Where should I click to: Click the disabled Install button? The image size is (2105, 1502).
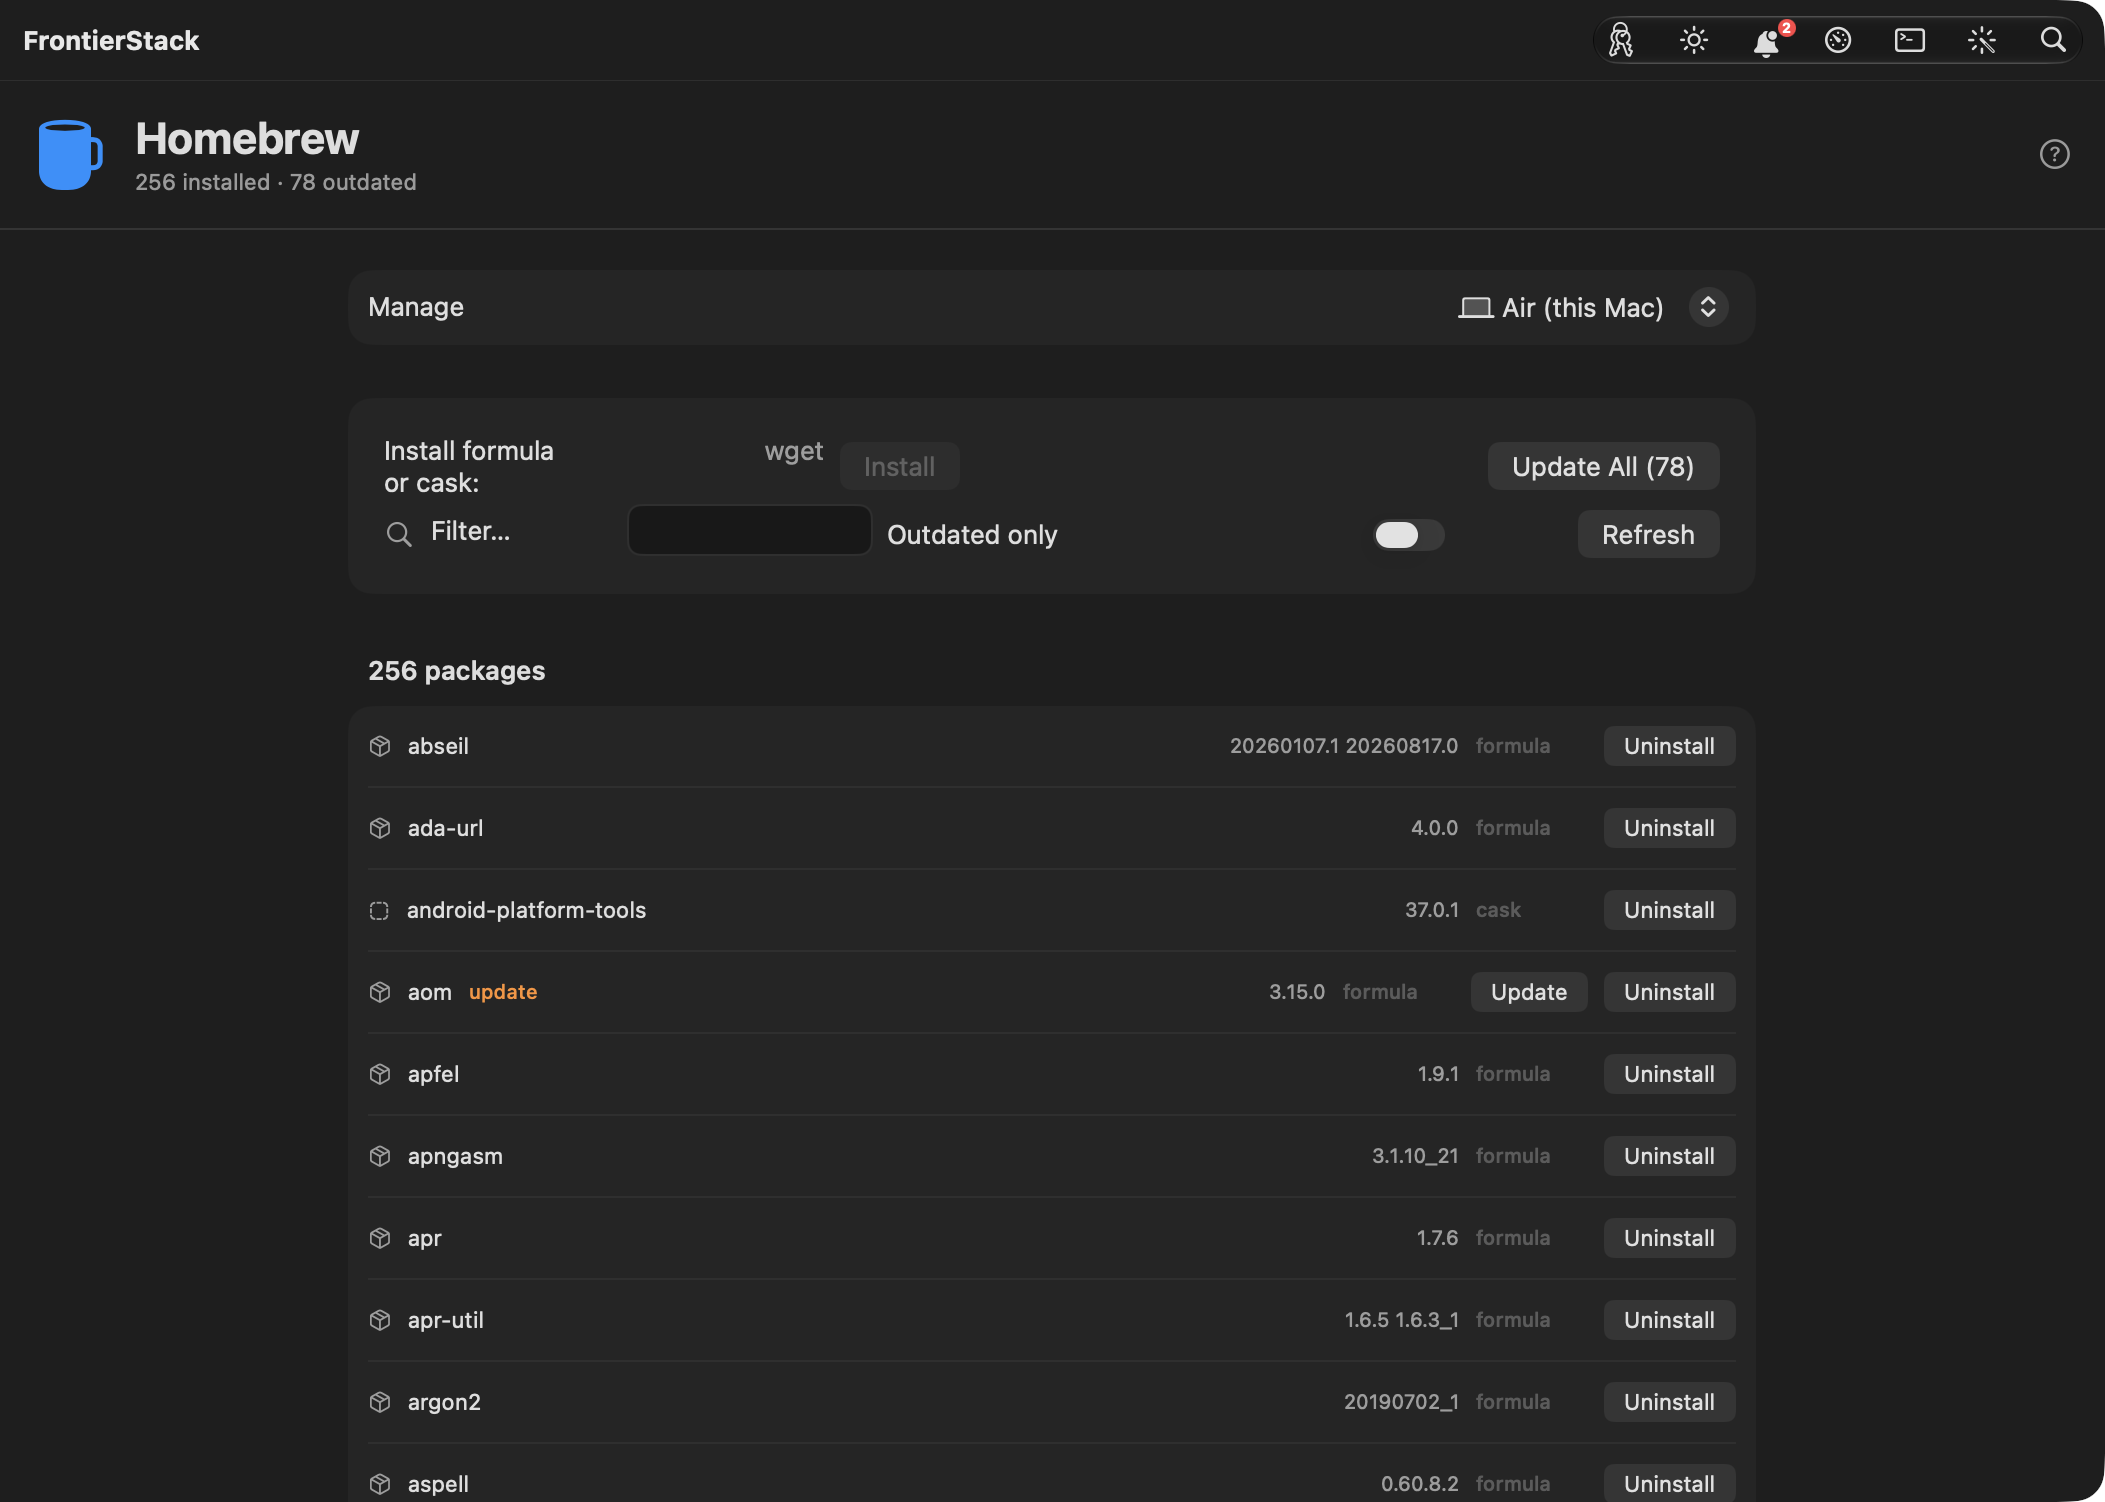899,466
